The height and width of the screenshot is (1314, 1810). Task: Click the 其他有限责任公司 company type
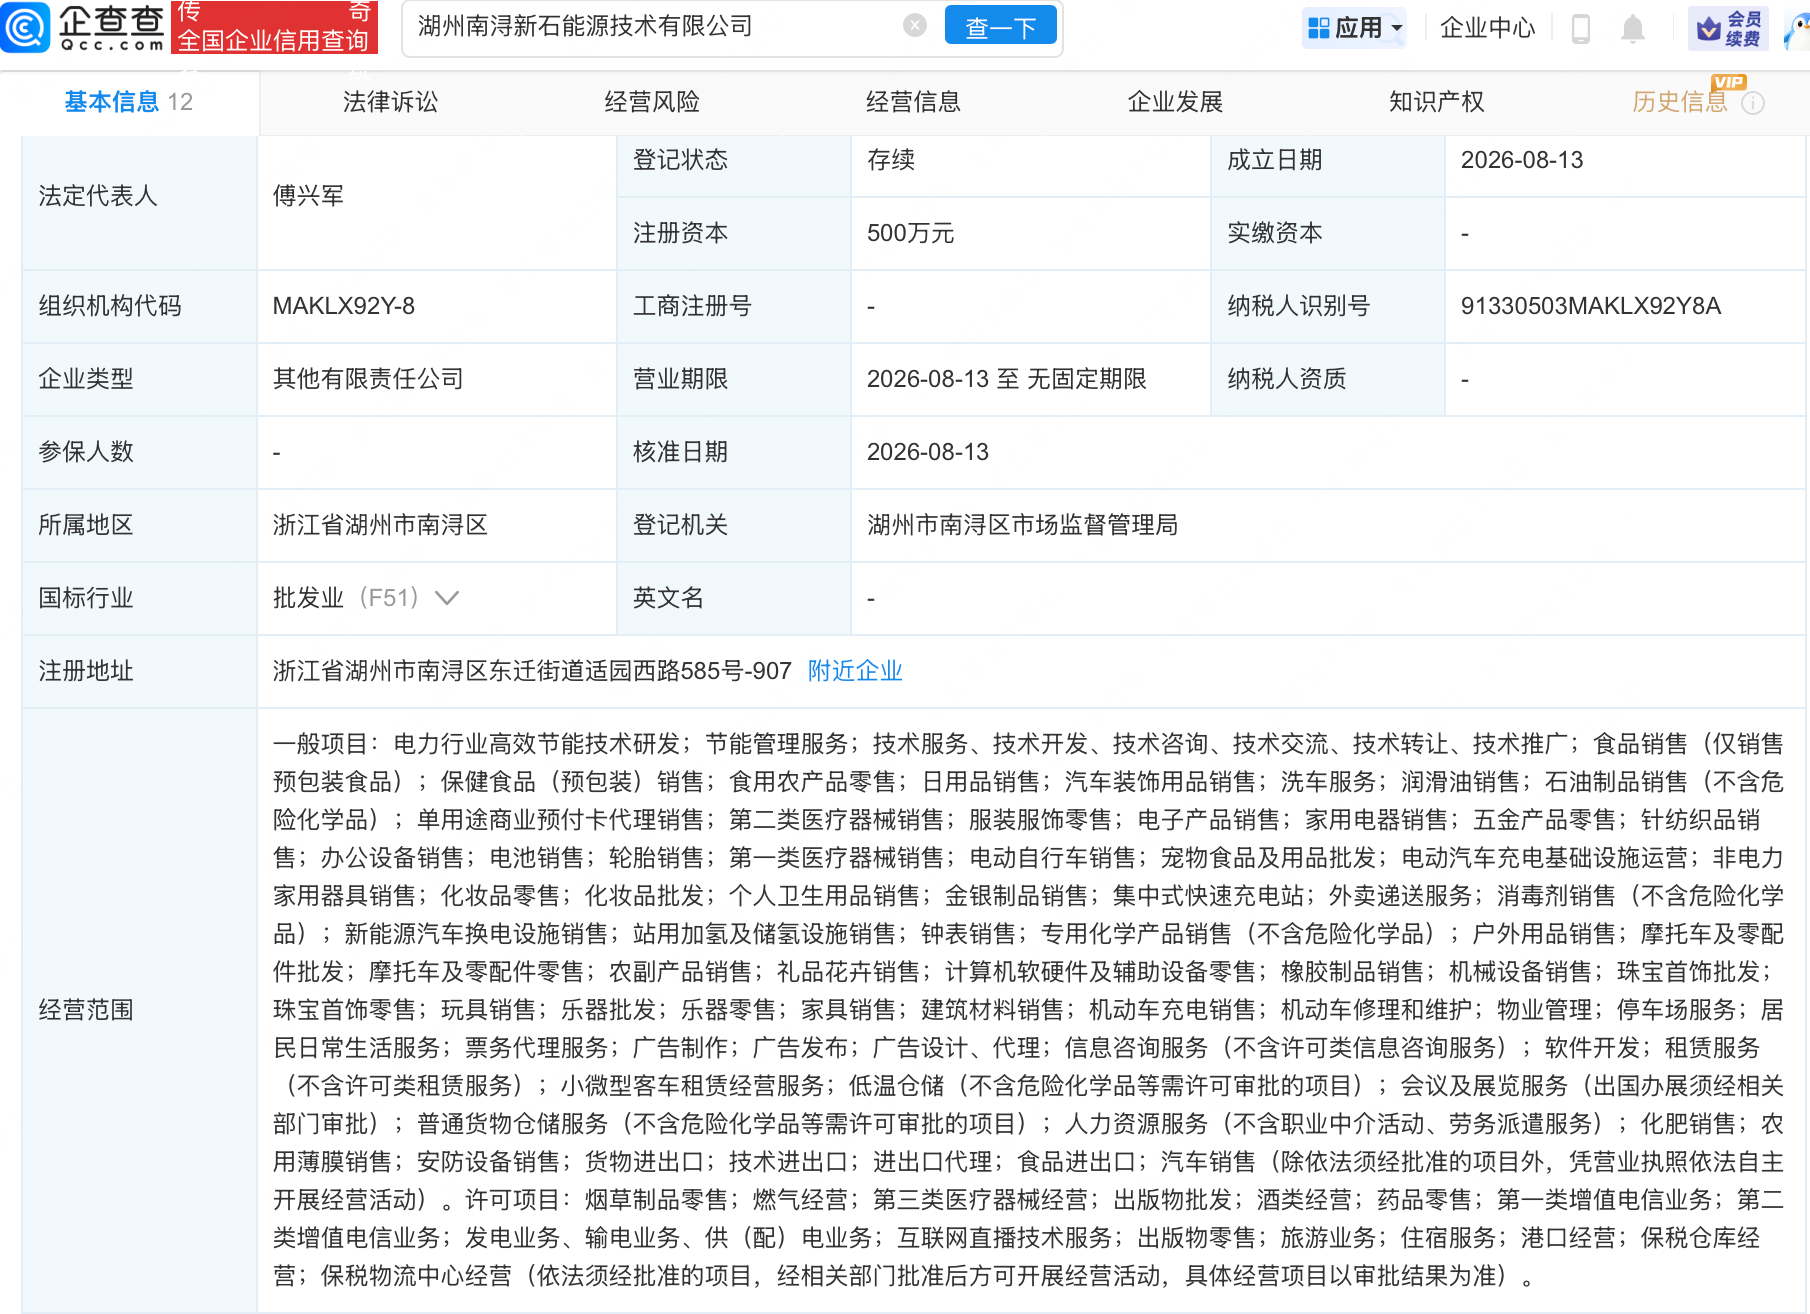pos(368,379)
